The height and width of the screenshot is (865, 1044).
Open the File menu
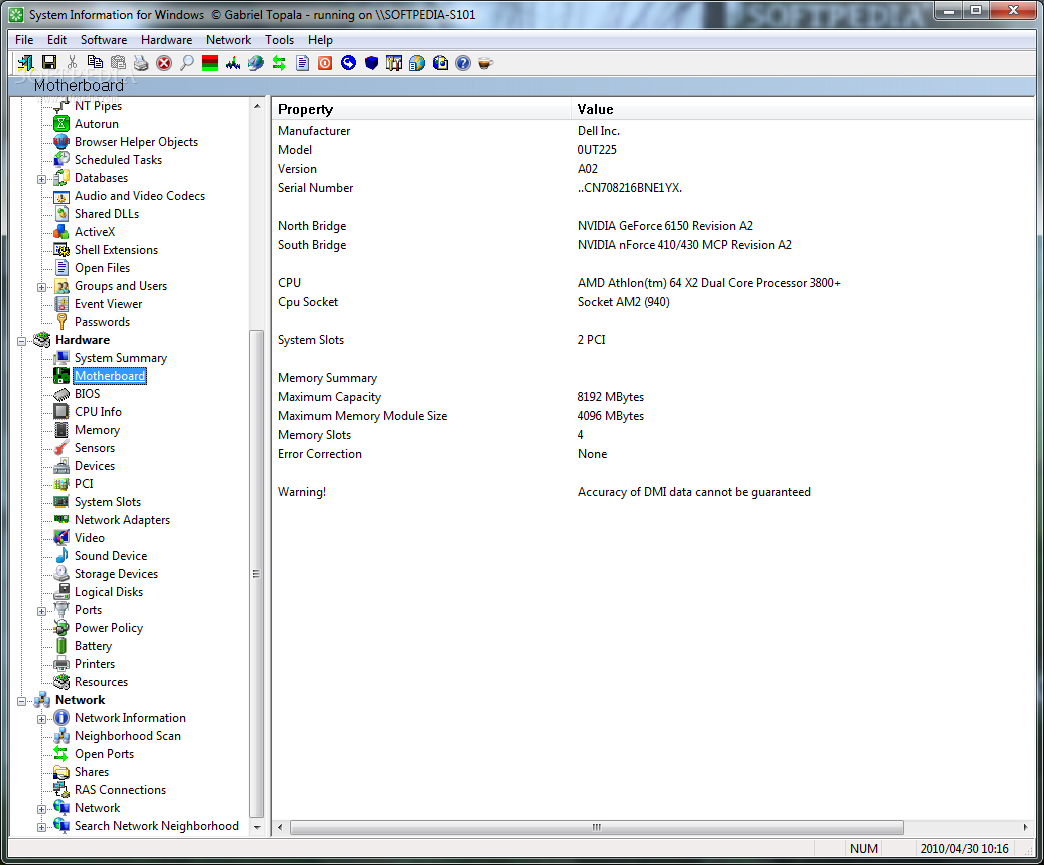(24, 40)
